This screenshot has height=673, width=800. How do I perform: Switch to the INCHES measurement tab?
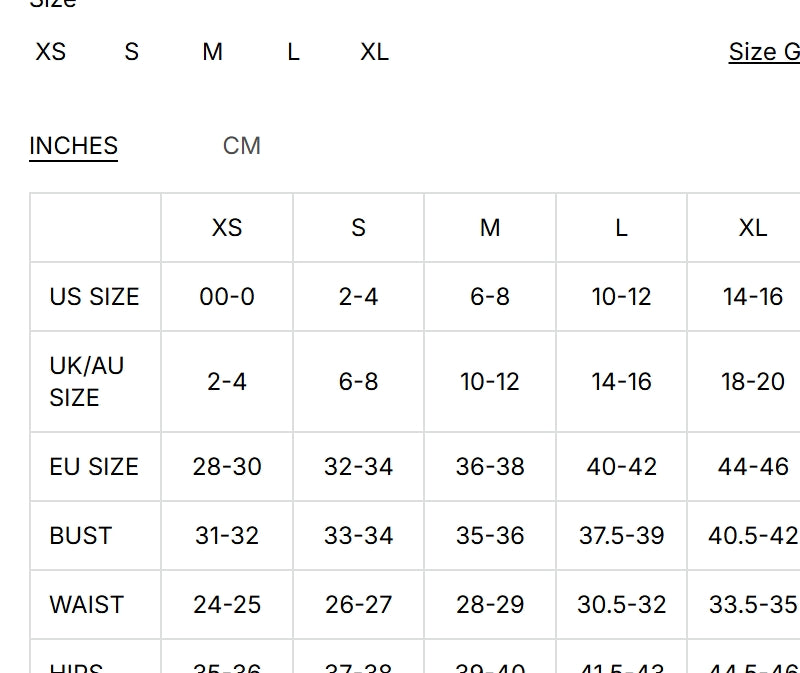(x=73, y=146)
